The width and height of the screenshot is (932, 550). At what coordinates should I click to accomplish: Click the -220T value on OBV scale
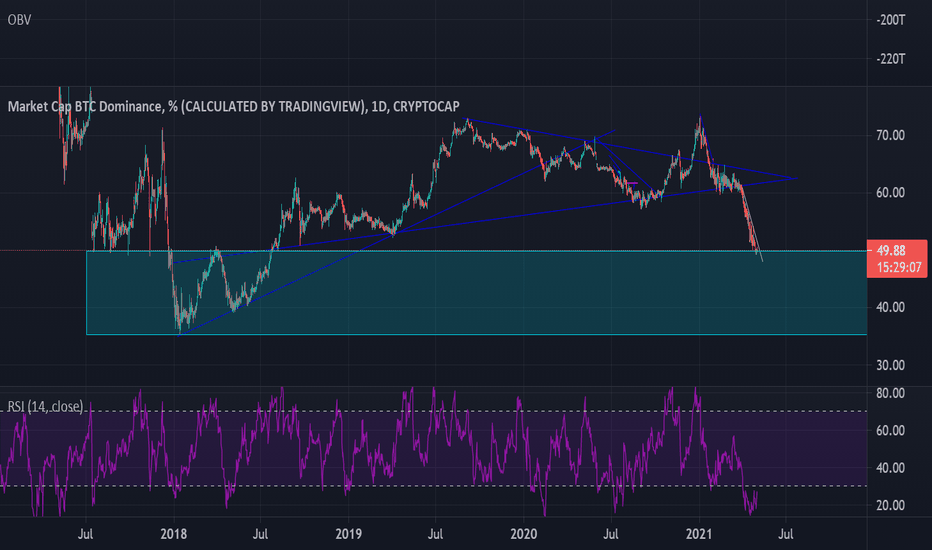pyautogui.click(x=890, y=59)
